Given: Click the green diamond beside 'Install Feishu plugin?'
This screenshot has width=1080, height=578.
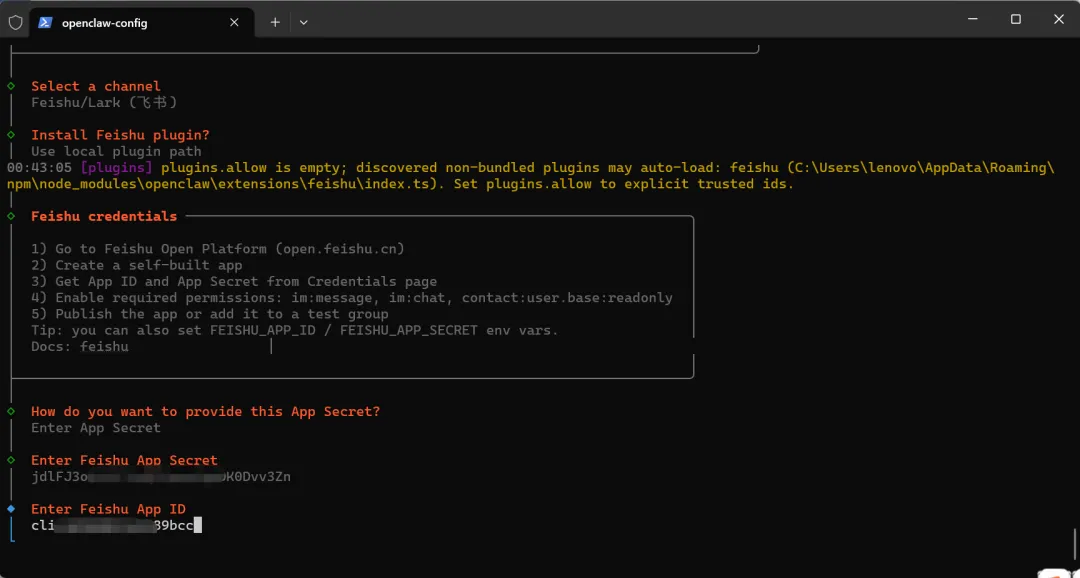Looking at the screenshot, I should tap(11, 135).
